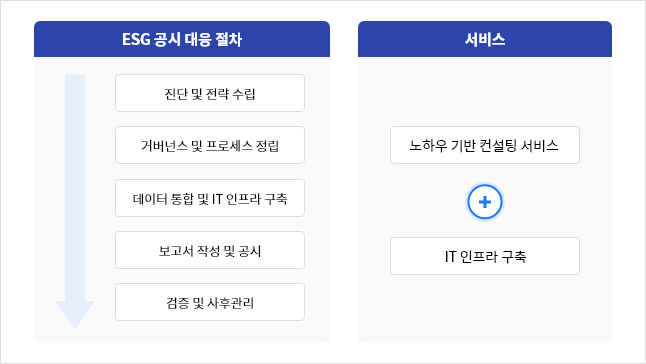Click the word ESG in left header

click(x=136, y=40)
